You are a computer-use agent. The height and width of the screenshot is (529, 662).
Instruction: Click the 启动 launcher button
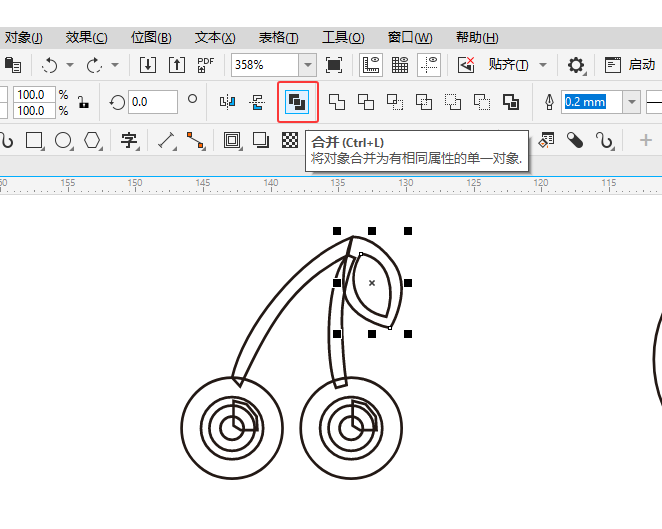(630, 65)
